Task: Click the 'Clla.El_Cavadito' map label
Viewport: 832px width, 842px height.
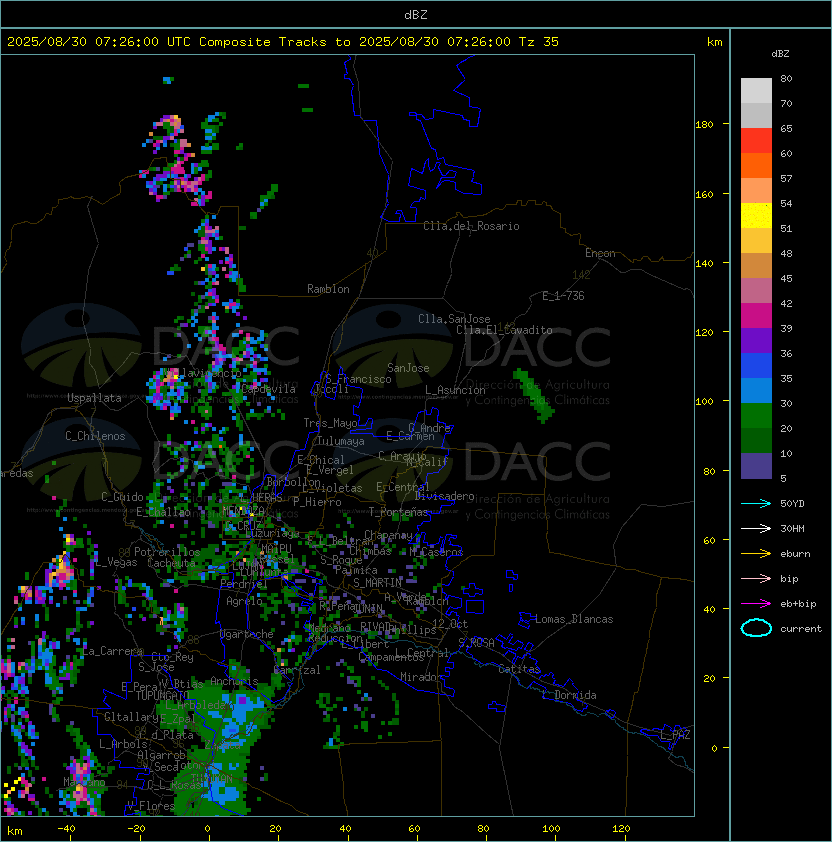Action: coord(504,330)
